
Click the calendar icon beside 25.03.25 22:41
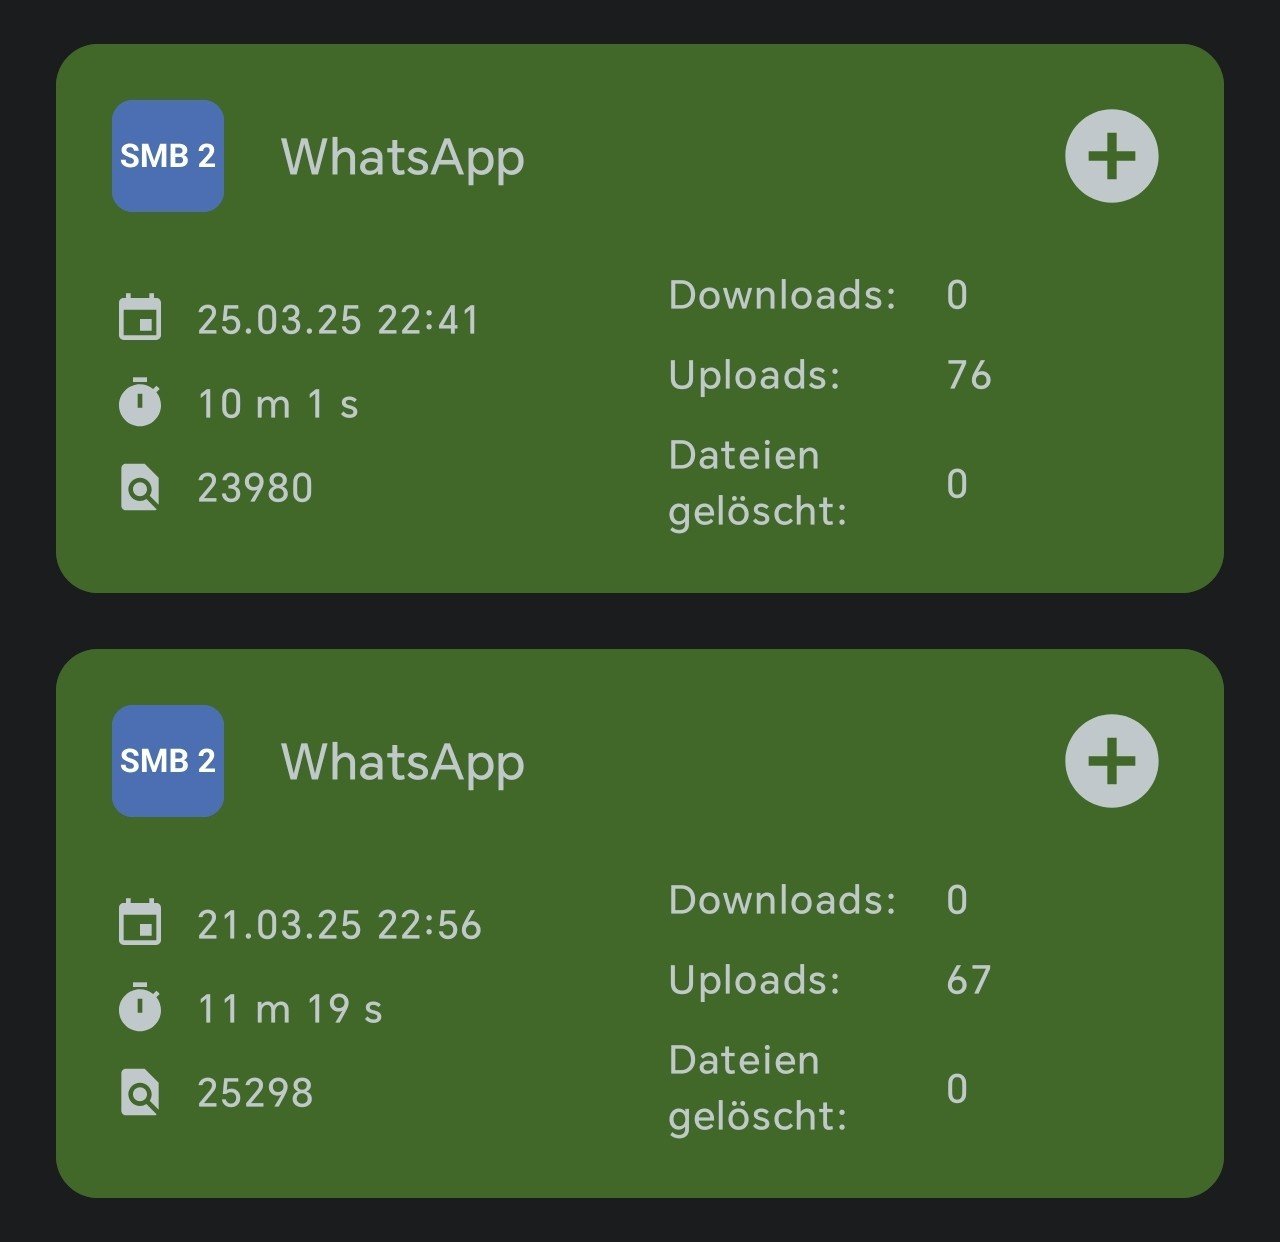click(x=140, y=319)
